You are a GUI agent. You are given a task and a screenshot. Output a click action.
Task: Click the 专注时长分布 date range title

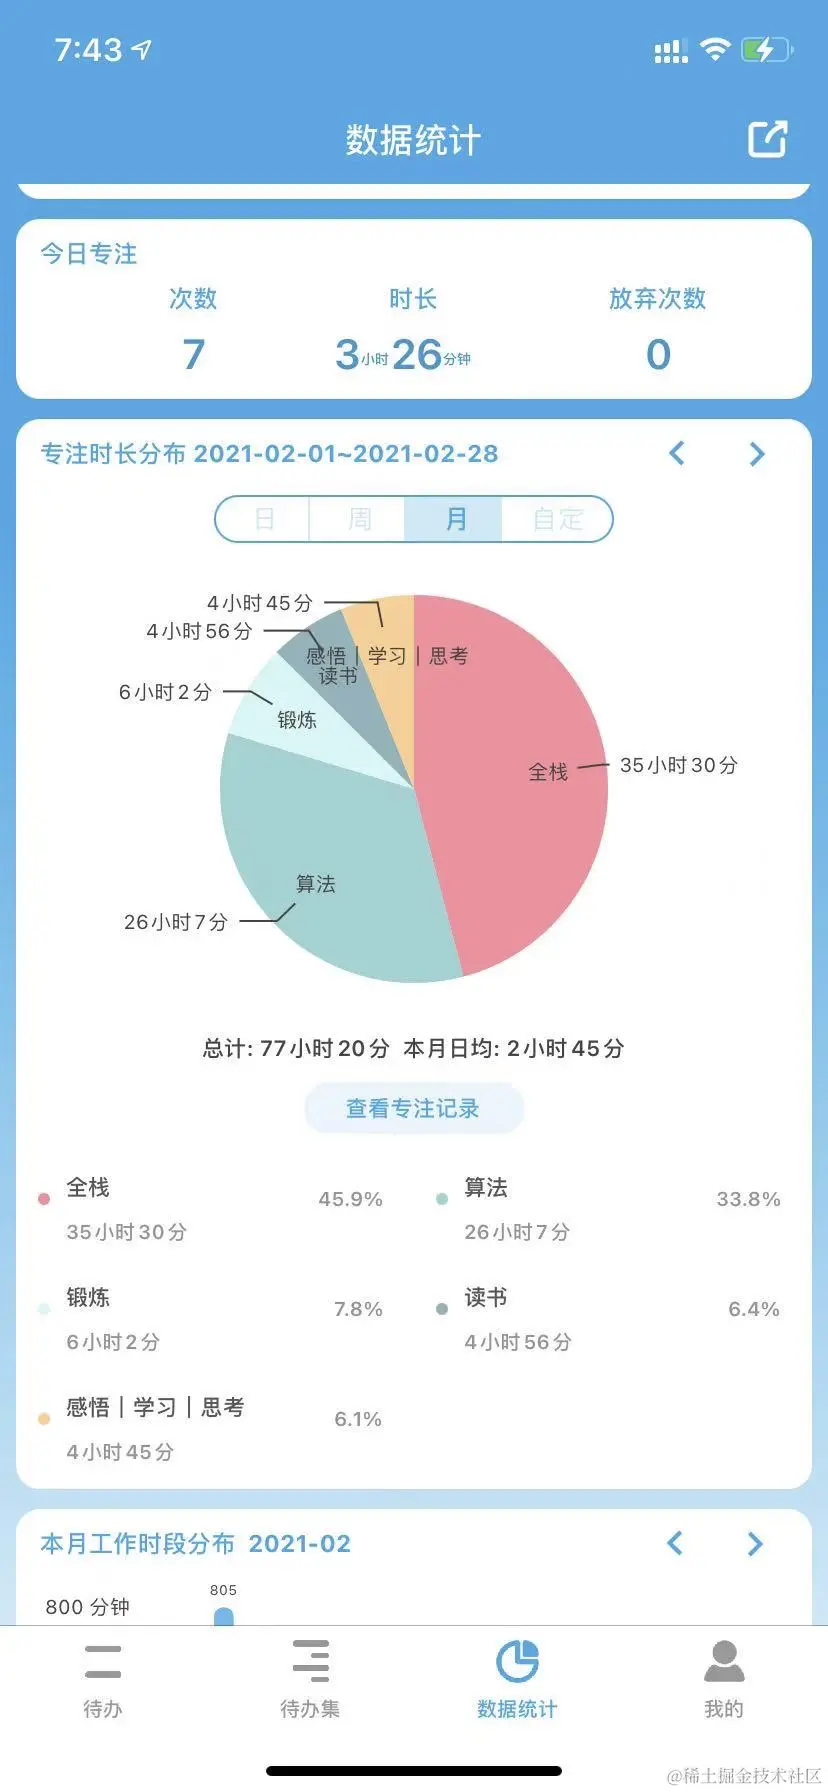268,454
